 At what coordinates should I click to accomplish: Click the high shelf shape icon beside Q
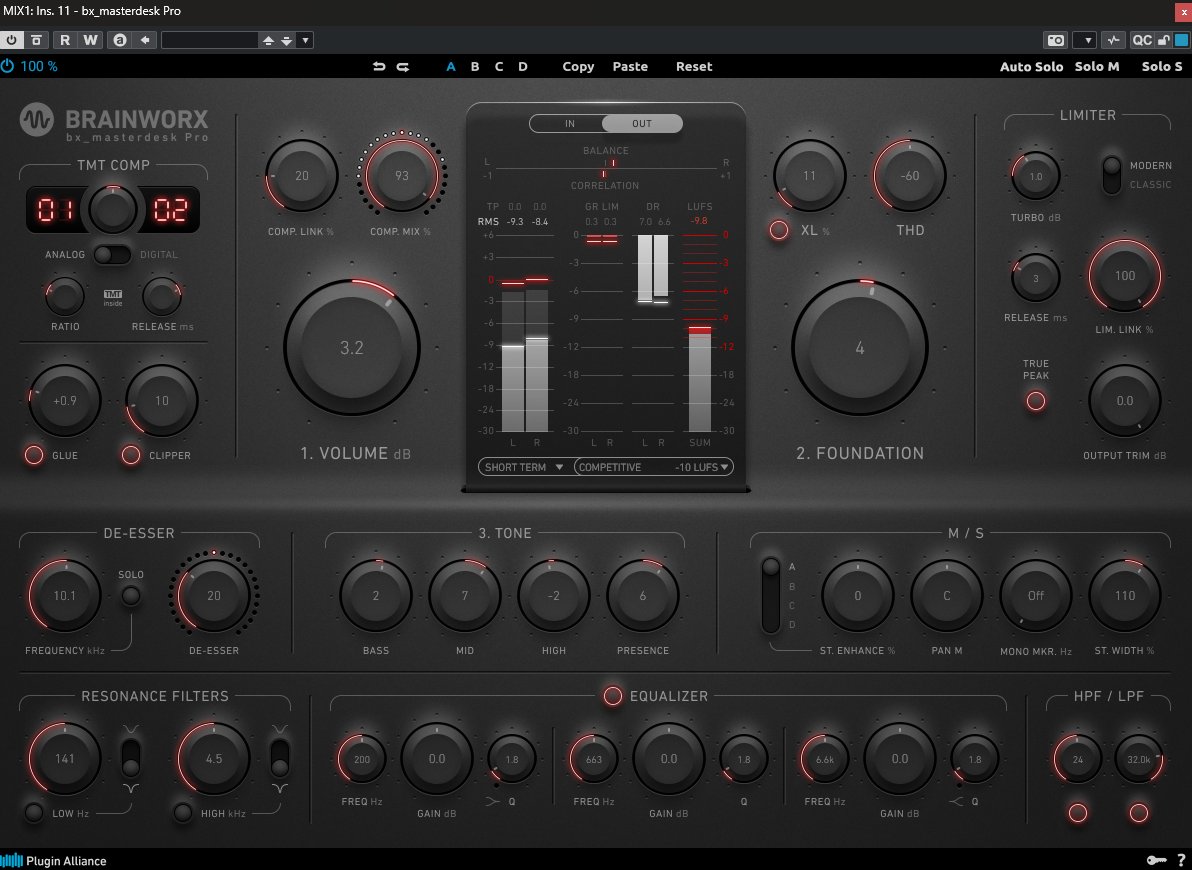coord(956,802)
